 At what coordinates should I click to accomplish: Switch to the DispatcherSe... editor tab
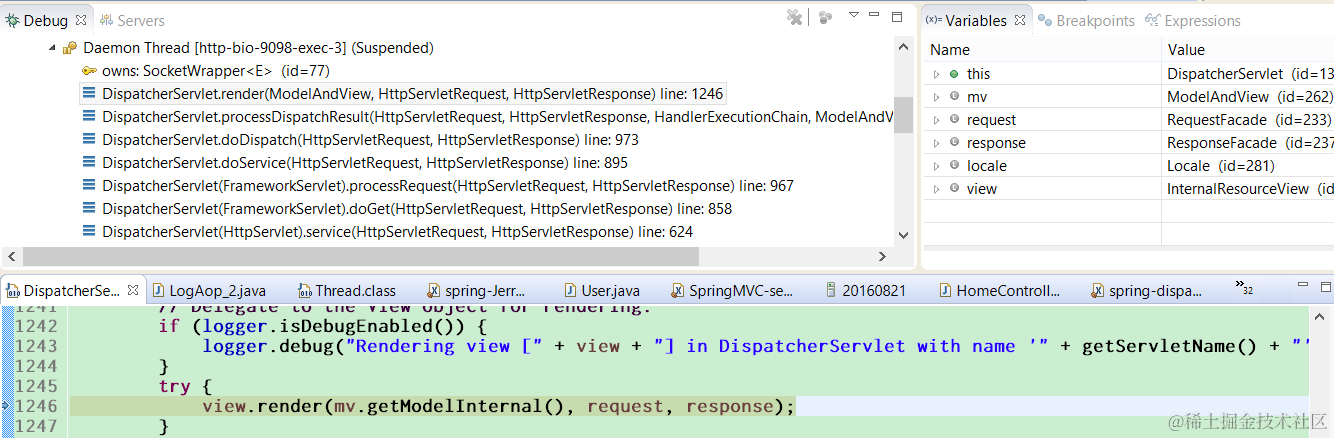pyautogui.click(x=72, y=291)
